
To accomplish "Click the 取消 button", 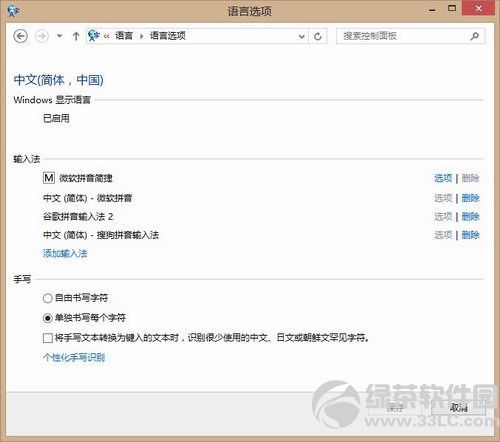I will click(458, 407).
